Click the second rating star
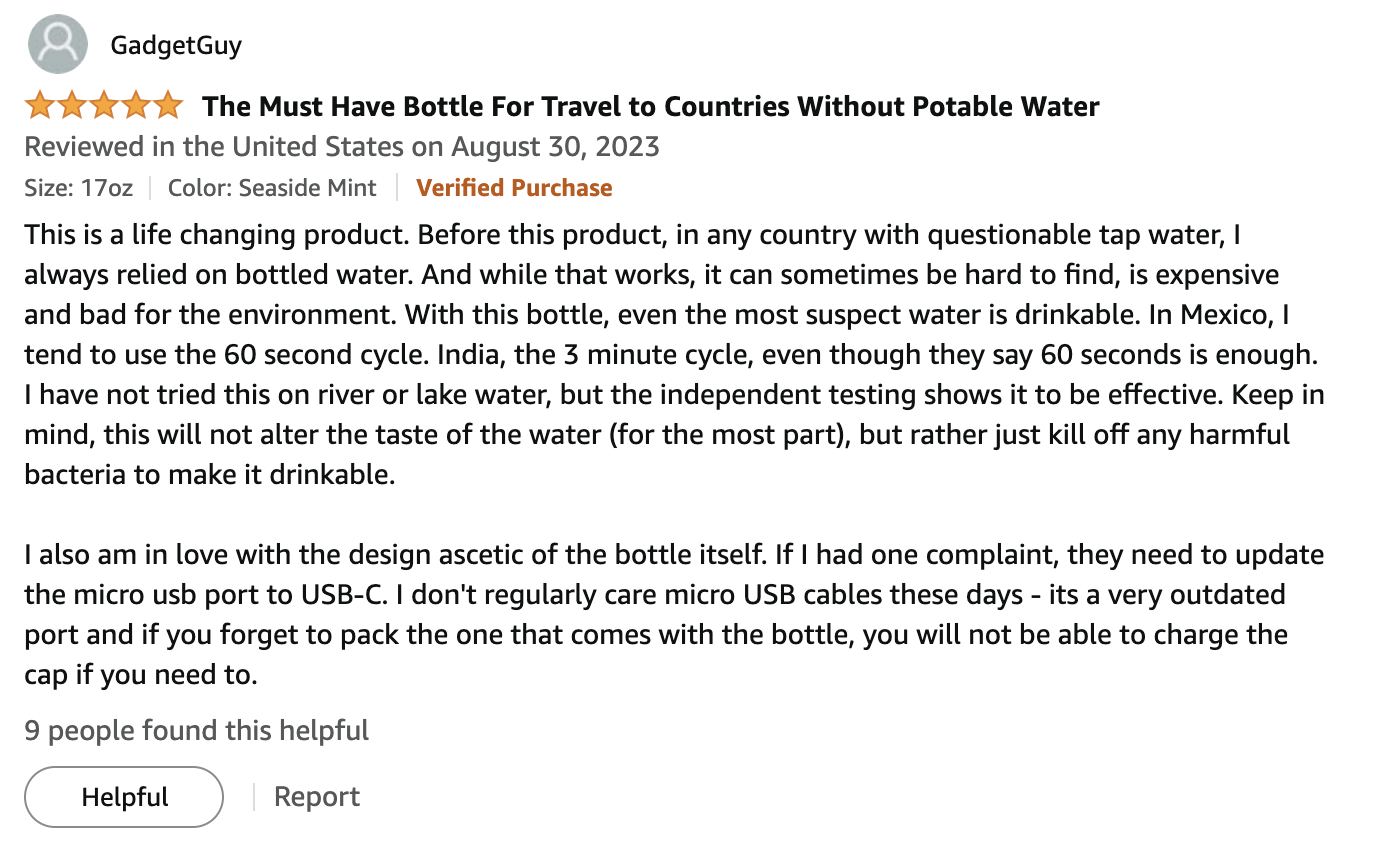This screenshot has width=1400, height=844. click(72, 105)
